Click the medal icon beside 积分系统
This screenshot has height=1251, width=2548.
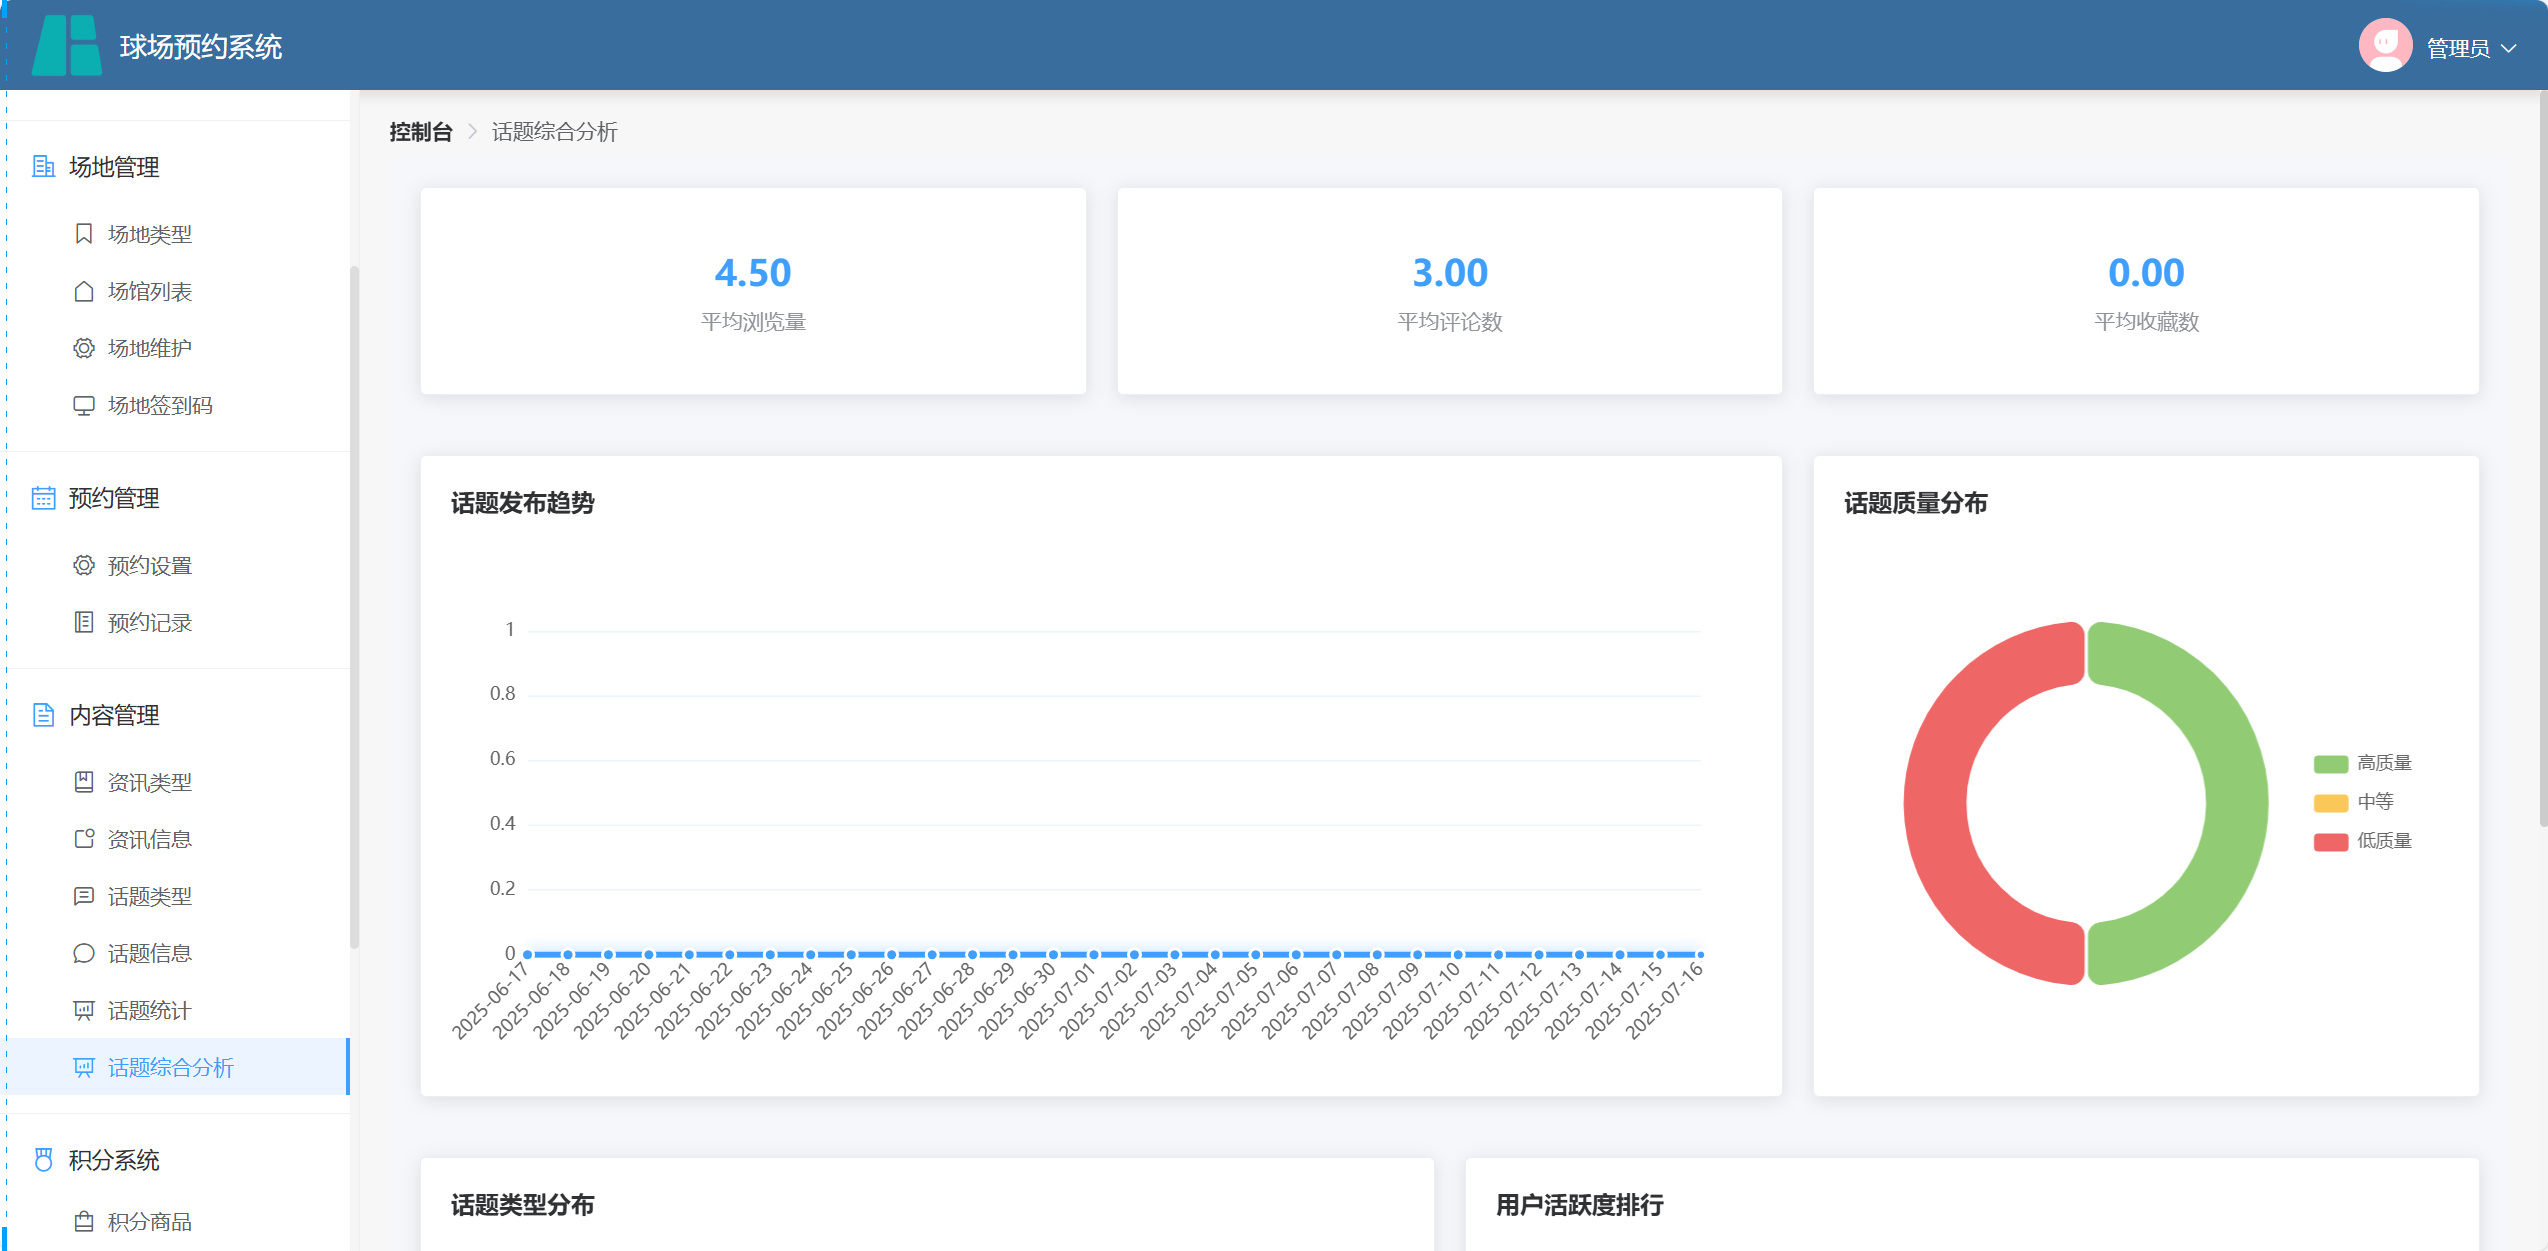pyautogui.click(x=43, y=1160)
